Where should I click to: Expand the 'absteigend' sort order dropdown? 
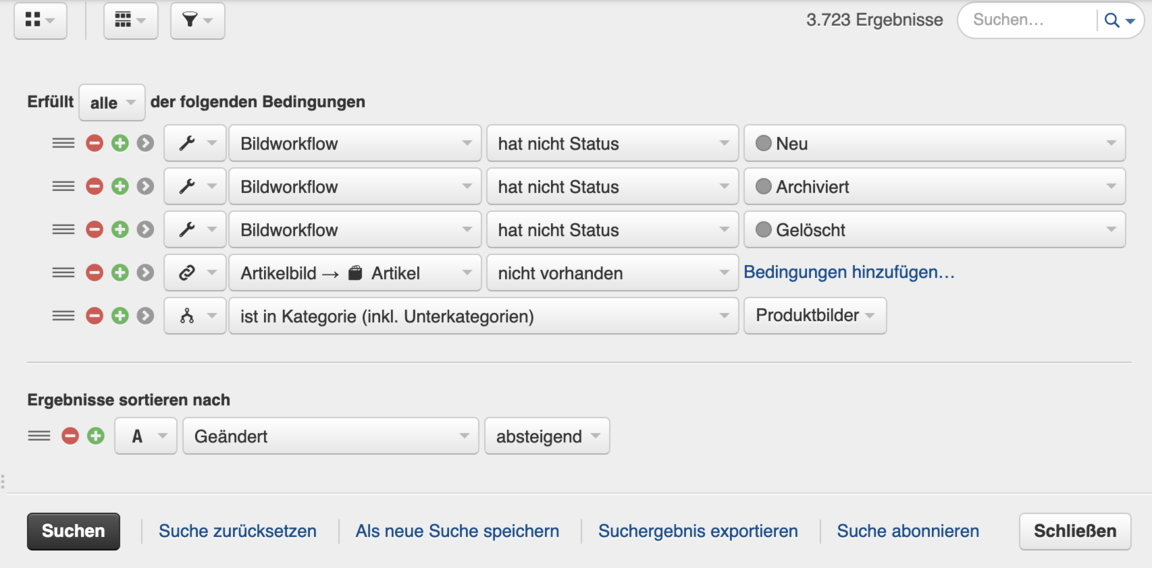[x=546, y=437]
